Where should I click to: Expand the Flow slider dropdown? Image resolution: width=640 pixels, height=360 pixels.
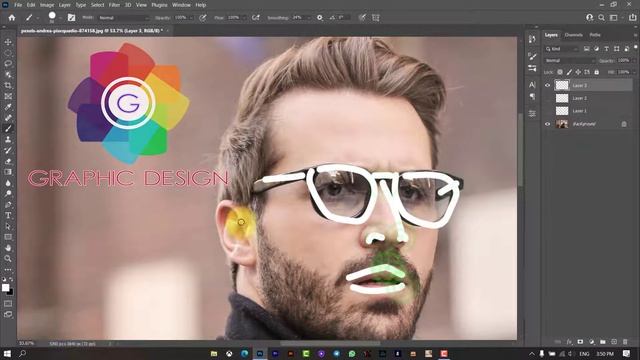click(243, 18)
